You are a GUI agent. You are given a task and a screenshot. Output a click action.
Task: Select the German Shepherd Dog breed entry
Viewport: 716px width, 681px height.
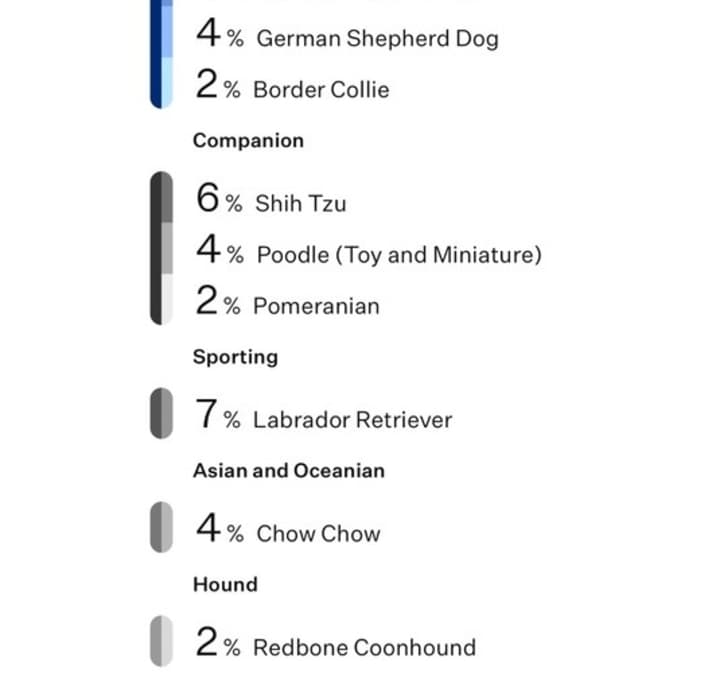347,34
